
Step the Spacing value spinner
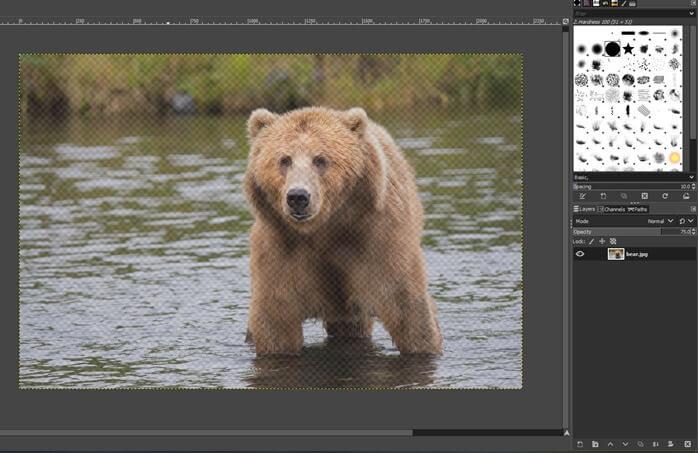[x=694, y=187]
